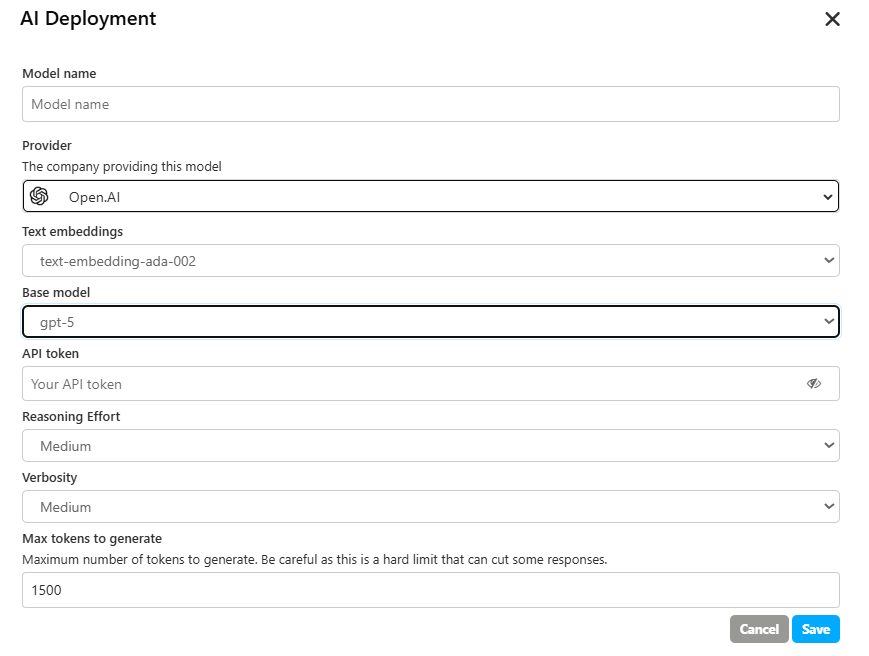Open the Verbosity dropdown

click(x=431, y=506)
